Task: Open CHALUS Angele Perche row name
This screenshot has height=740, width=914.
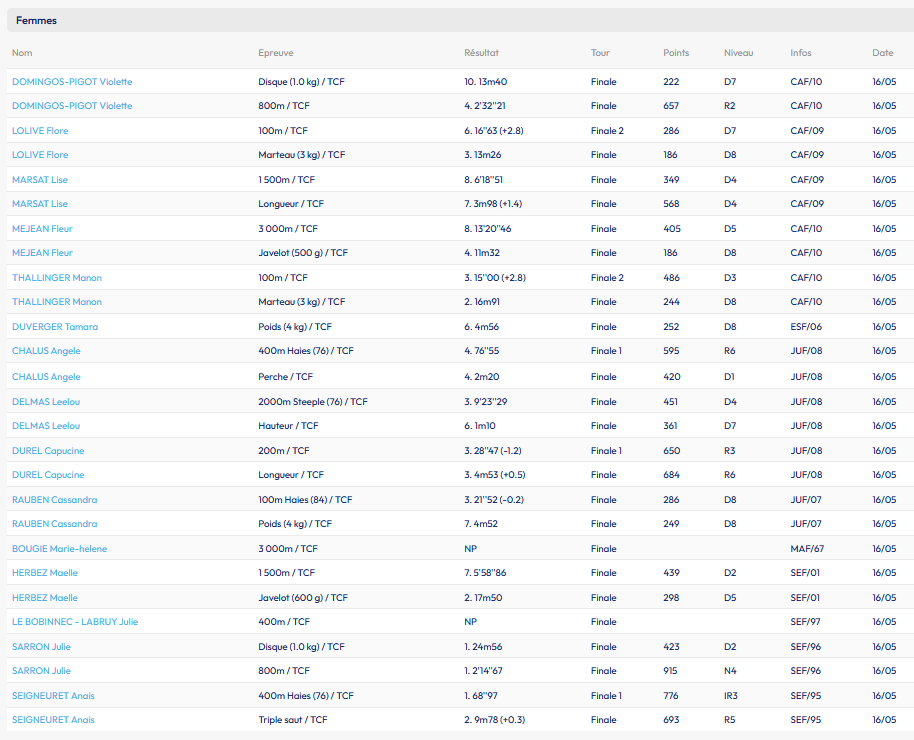Action: [46, 377]
